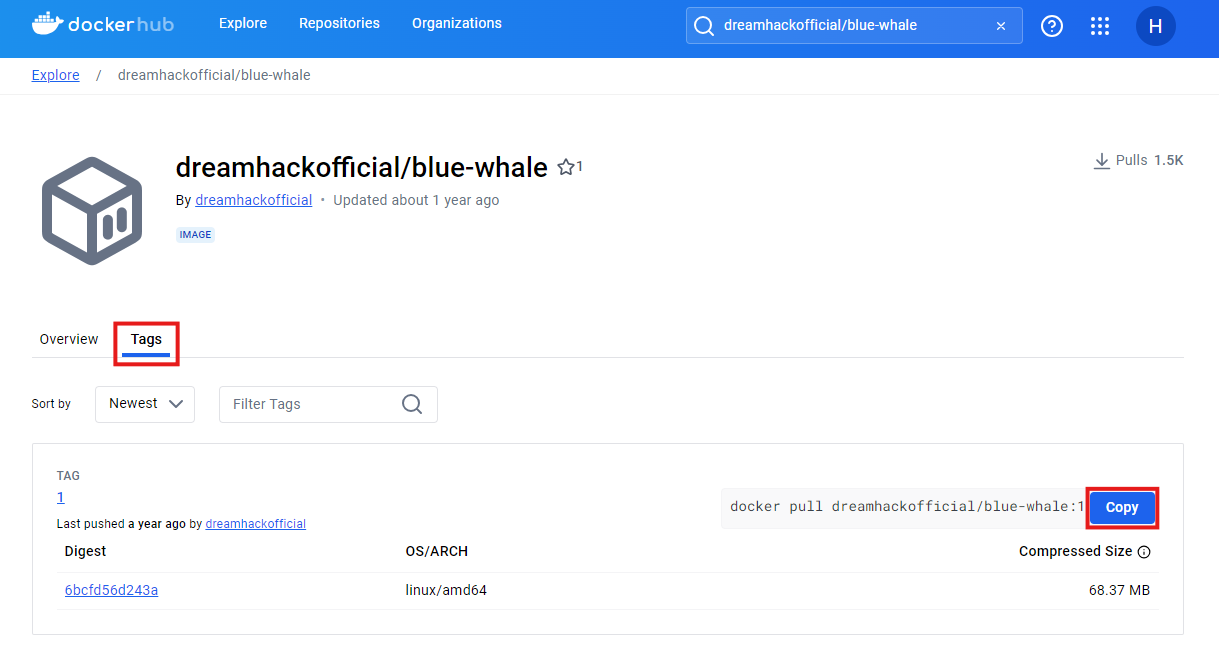The image size is (1219, 660).
Task: Click the Pulls download icon
Action: [1100, 160]
